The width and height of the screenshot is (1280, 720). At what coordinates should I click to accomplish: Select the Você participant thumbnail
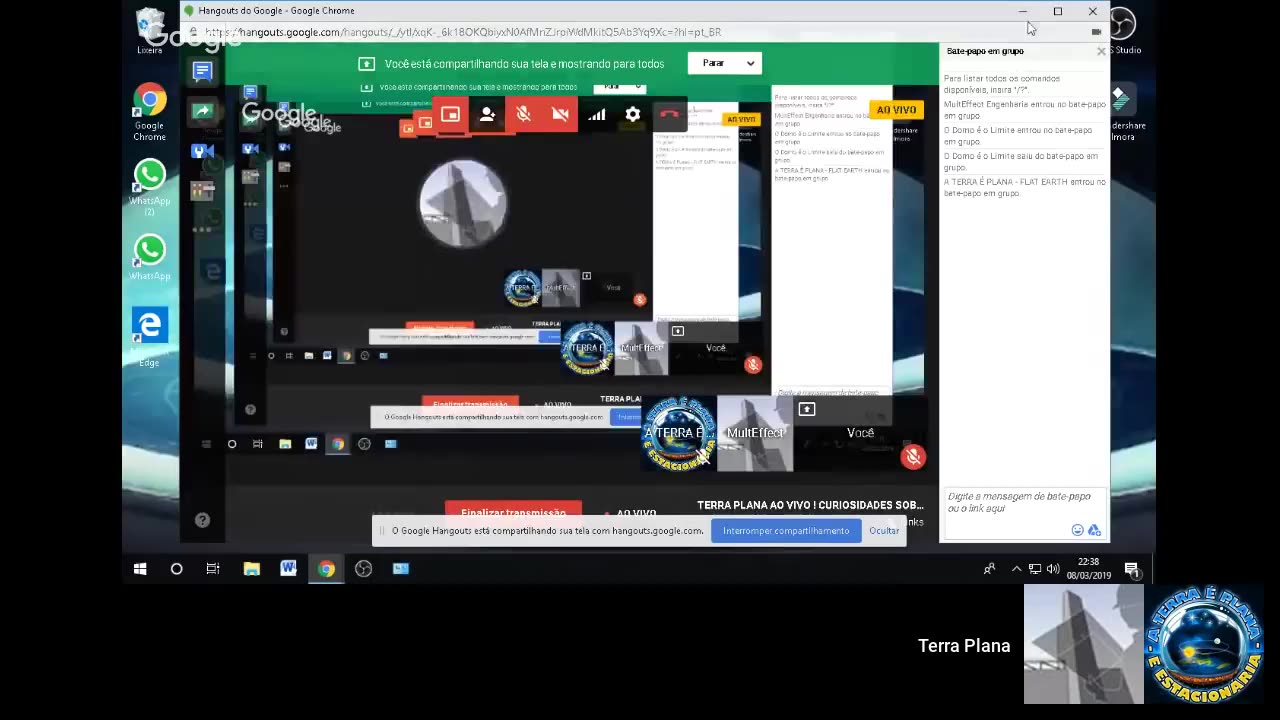pos(860,433)
